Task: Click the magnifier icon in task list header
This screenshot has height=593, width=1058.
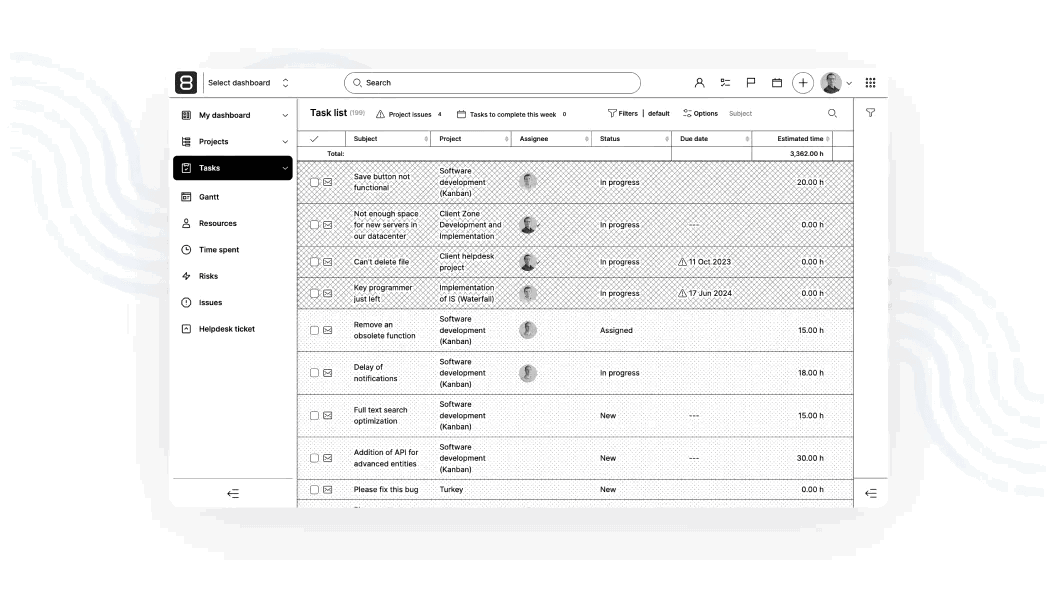Action: coord(832,113)
